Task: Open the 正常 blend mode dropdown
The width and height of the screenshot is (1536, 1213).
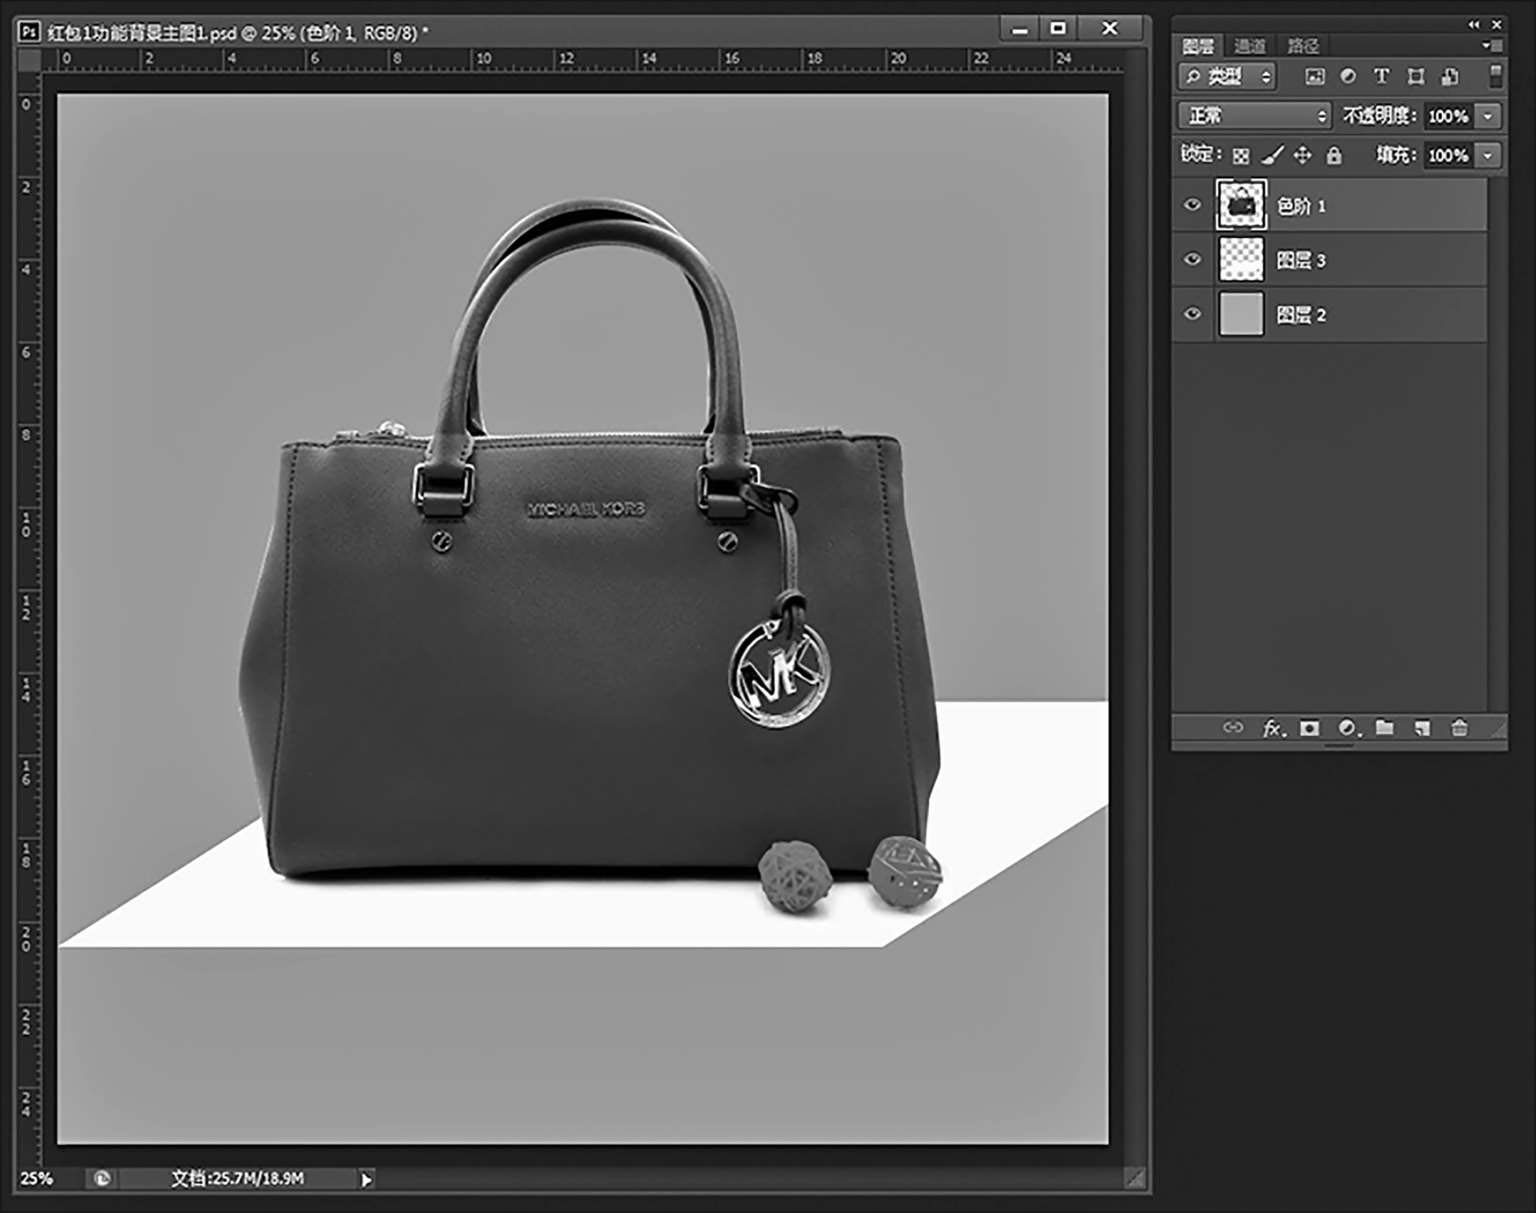Action: (x=1254, y=116)
